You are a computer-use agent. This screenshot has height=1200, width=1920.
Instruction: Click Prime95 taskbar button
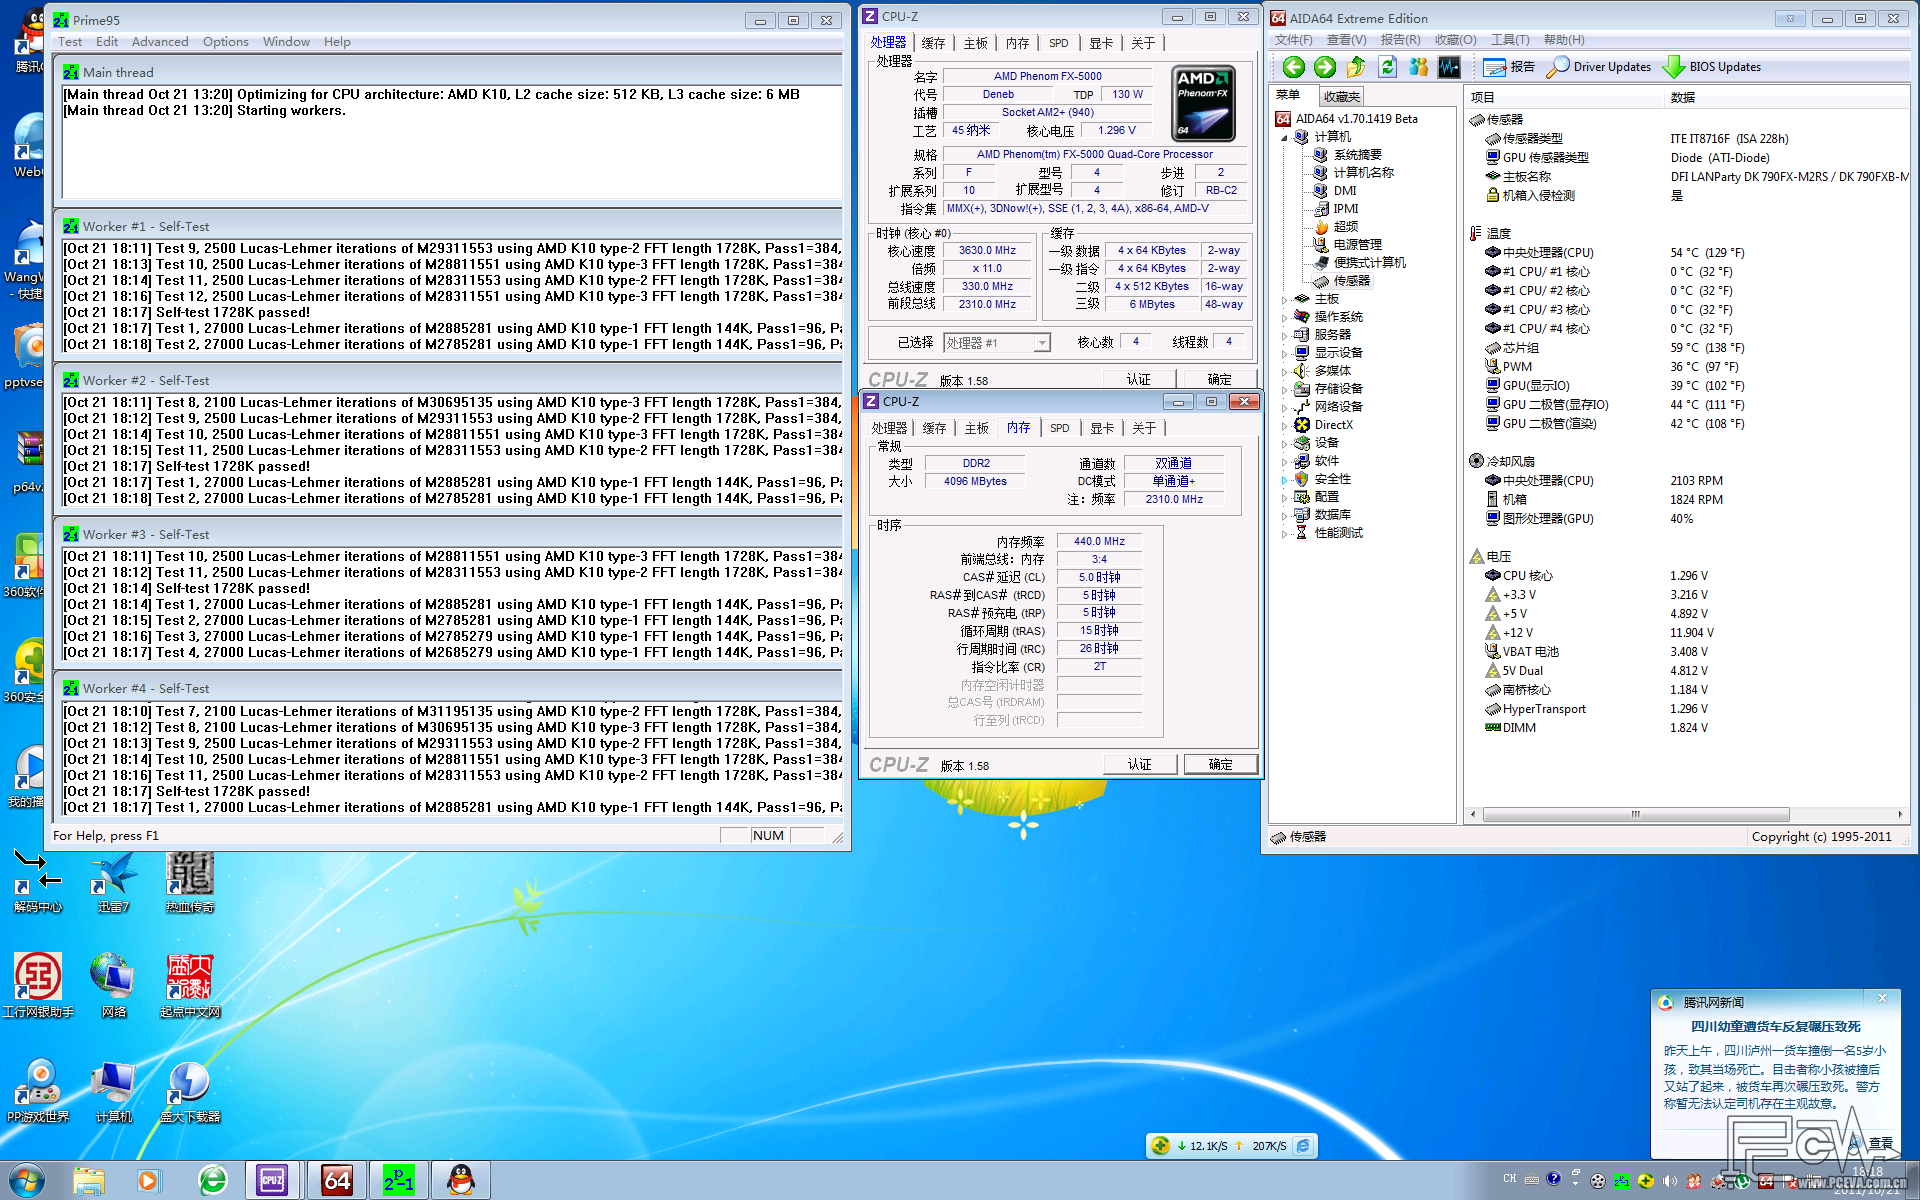[398, 1181]
